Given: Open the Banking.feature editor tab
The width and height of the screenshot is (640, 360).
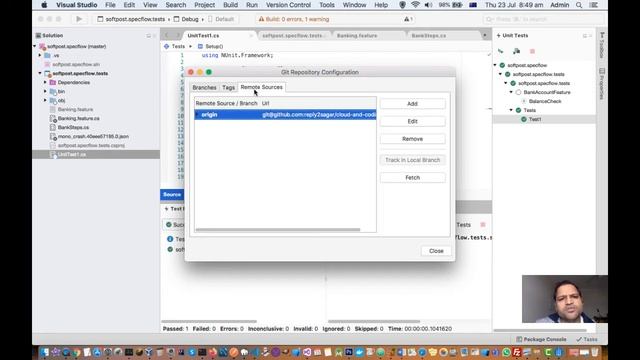Looking at the screenshot, I should [357, 36].
